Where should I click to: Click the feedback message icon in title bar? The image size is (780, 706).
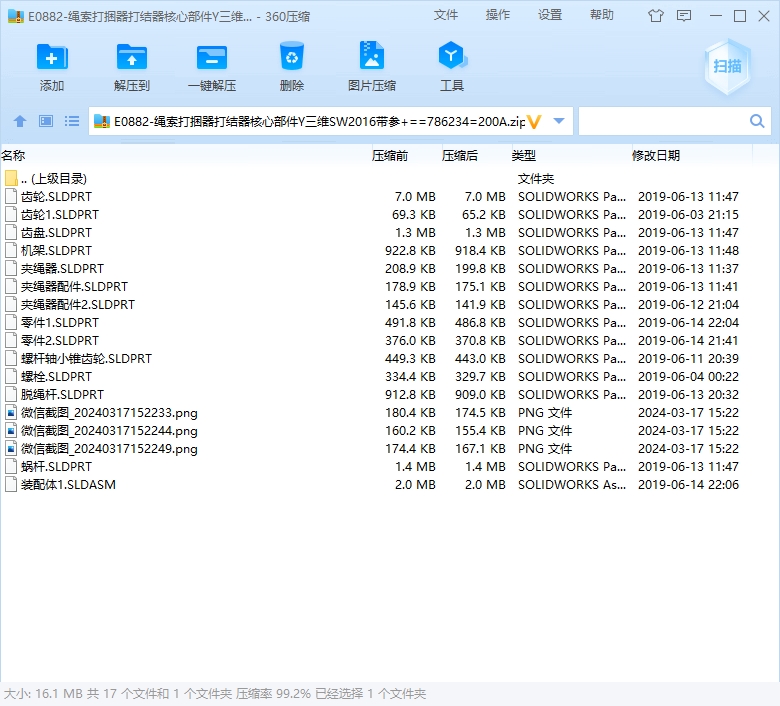pyautogui.click(x=684, y=16)
